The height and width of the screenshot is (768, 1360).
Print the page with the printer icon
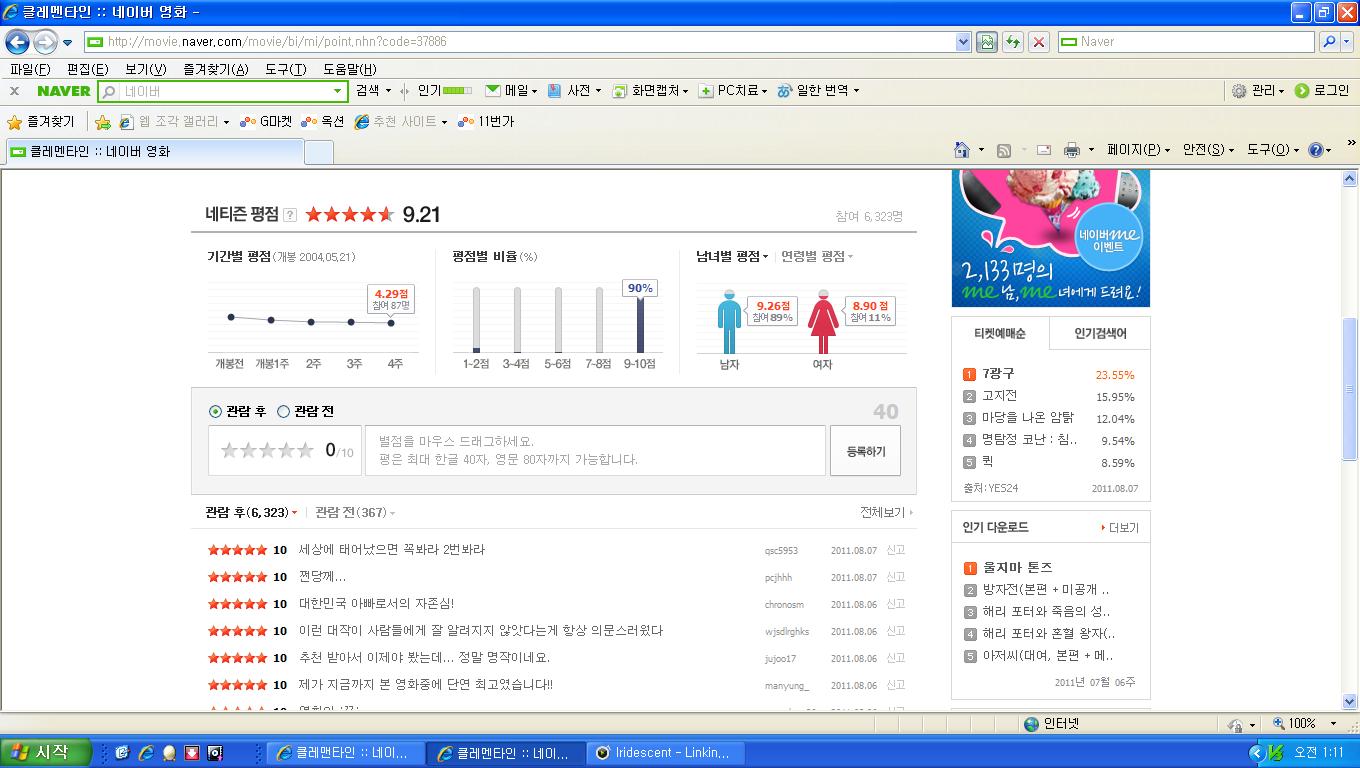pos(1072,150)
